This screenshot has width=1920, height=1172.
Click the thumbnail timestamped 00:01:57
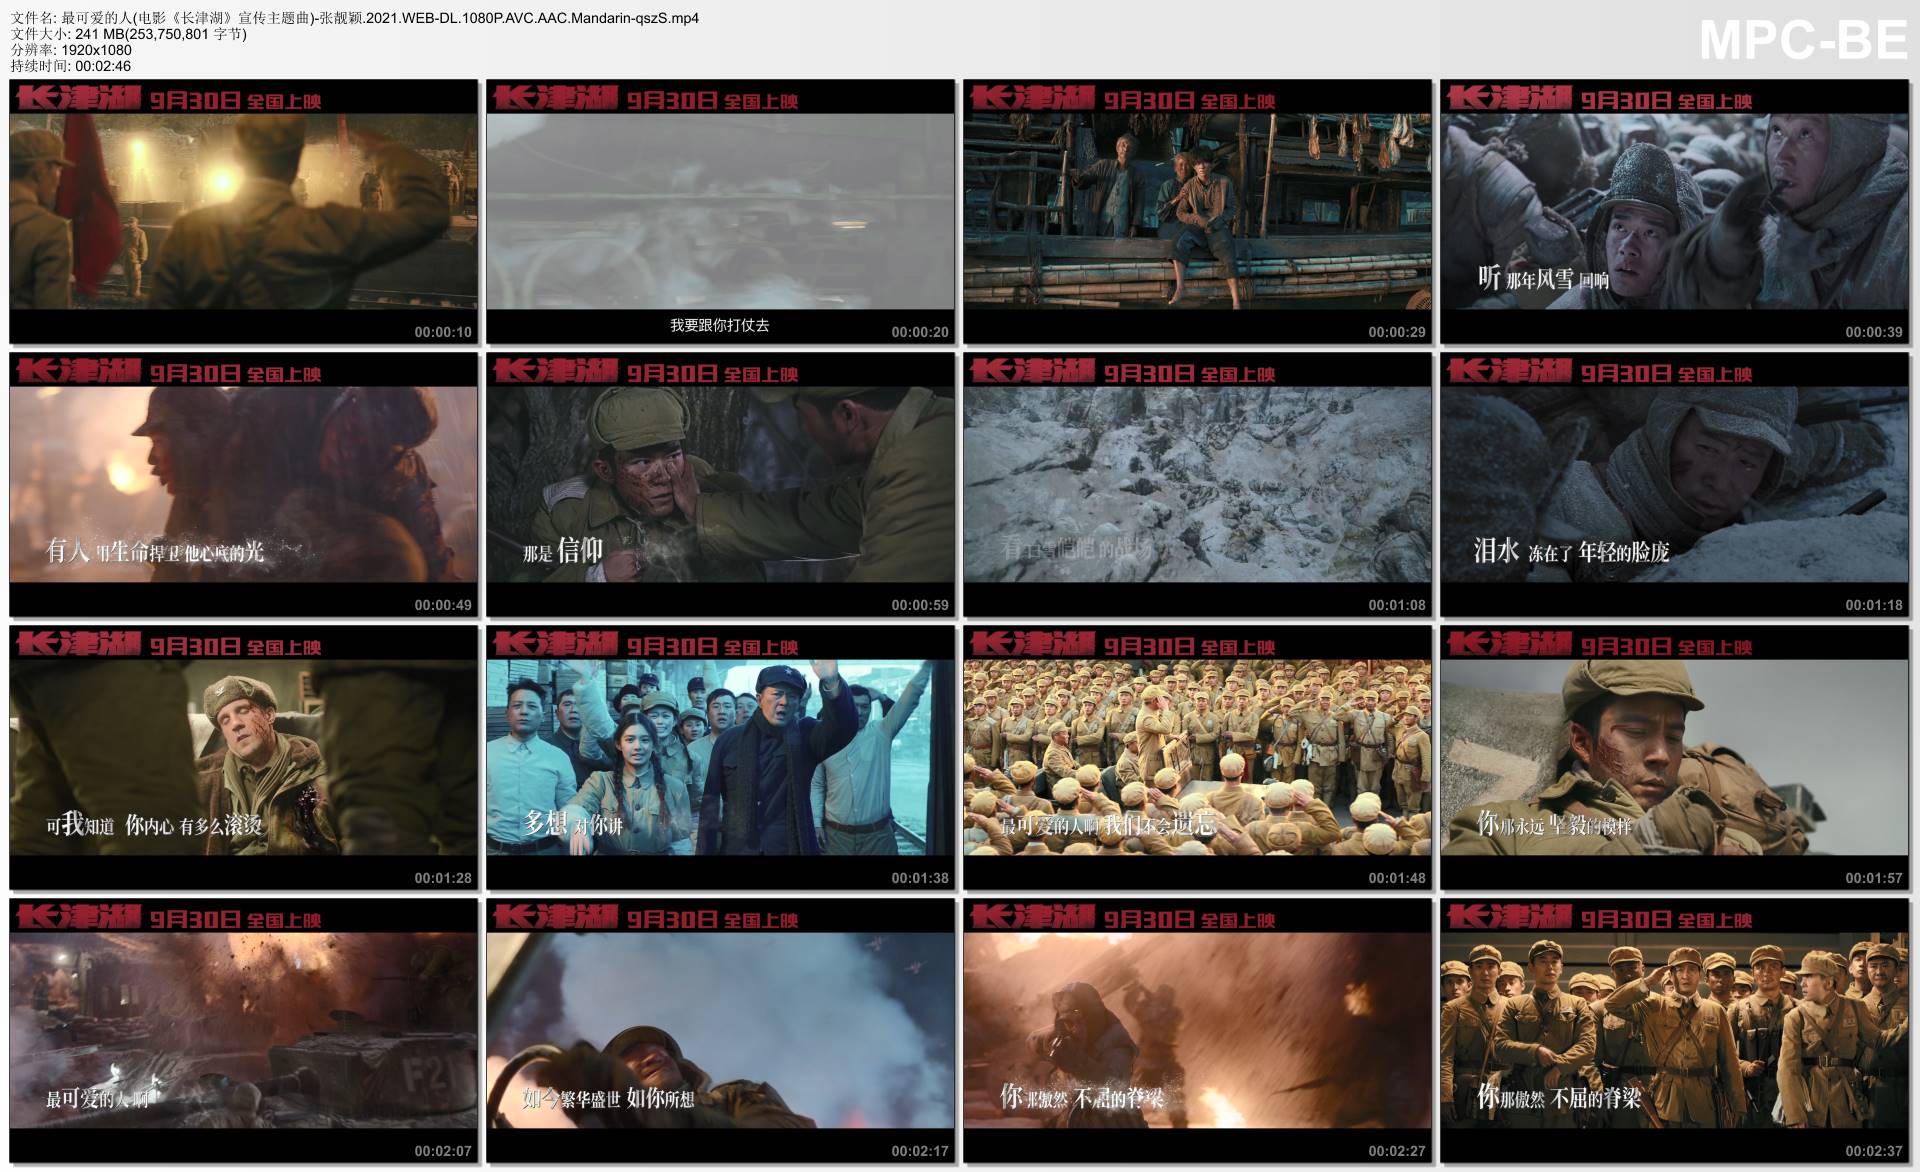tap(1674, 757)
